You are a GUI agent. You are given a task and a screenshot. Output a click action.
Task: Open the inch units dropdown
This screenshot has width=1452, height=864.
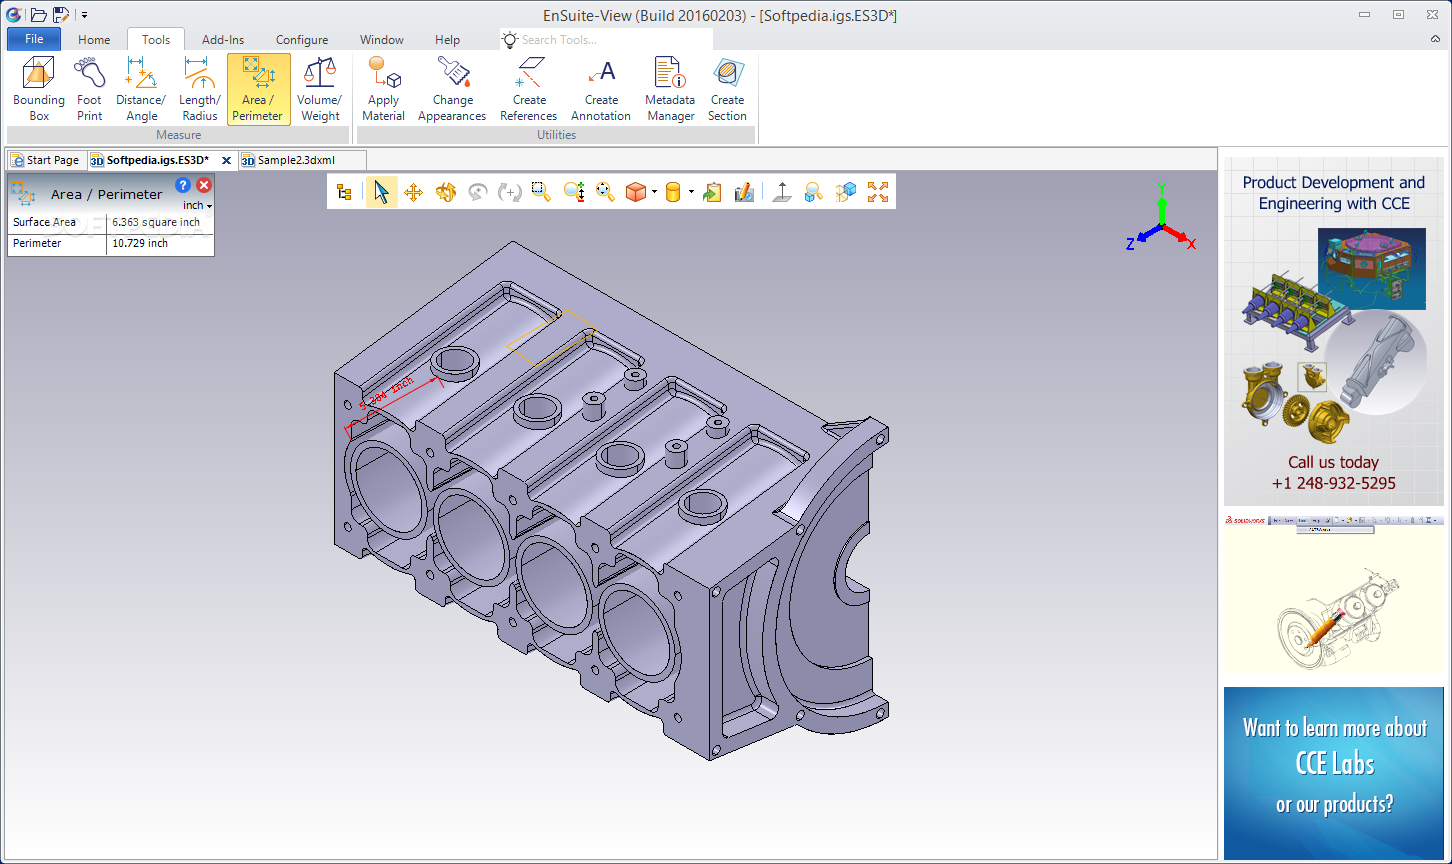click(198, 205)
